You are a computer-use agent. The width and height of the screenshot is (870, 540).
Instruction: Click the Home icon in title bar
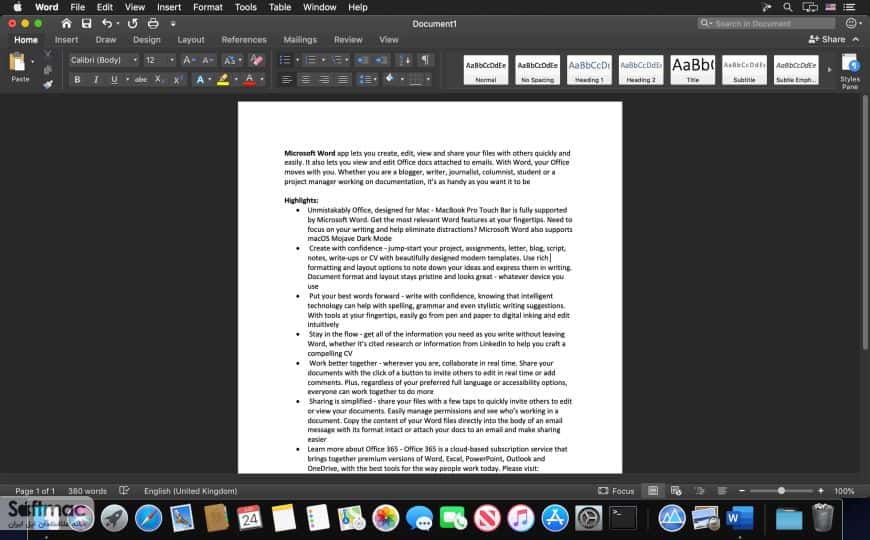[67, 23]
